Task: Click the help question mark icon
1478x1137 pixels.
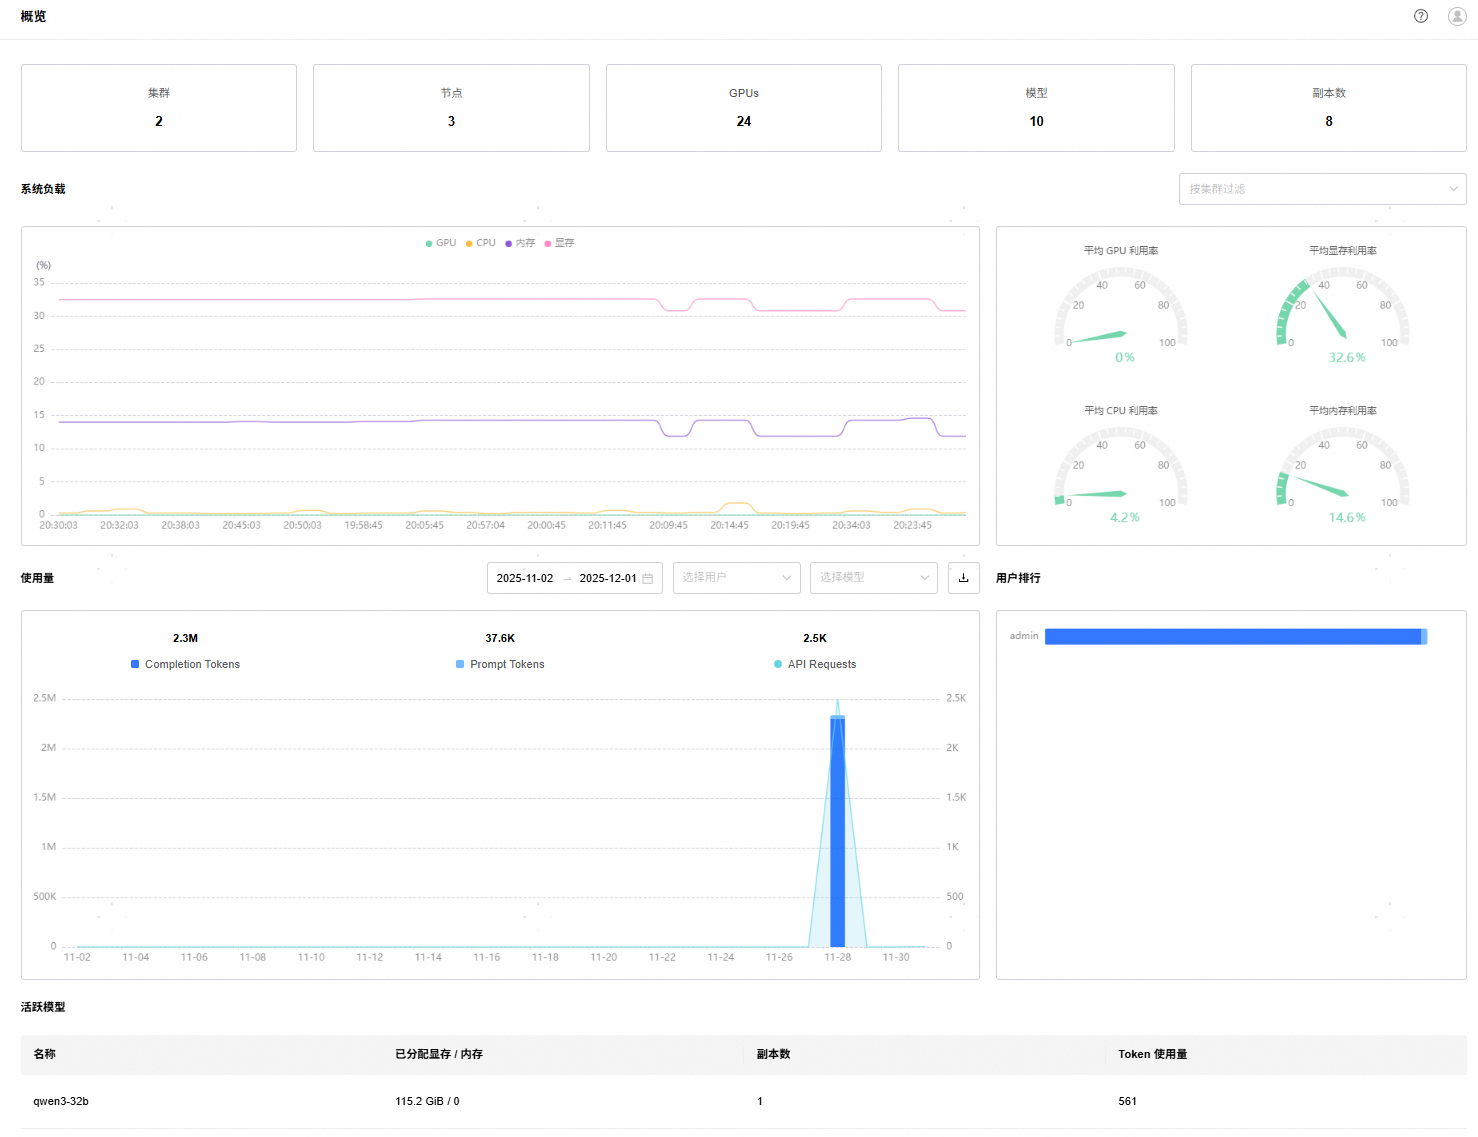Action: coord(1421,16)
